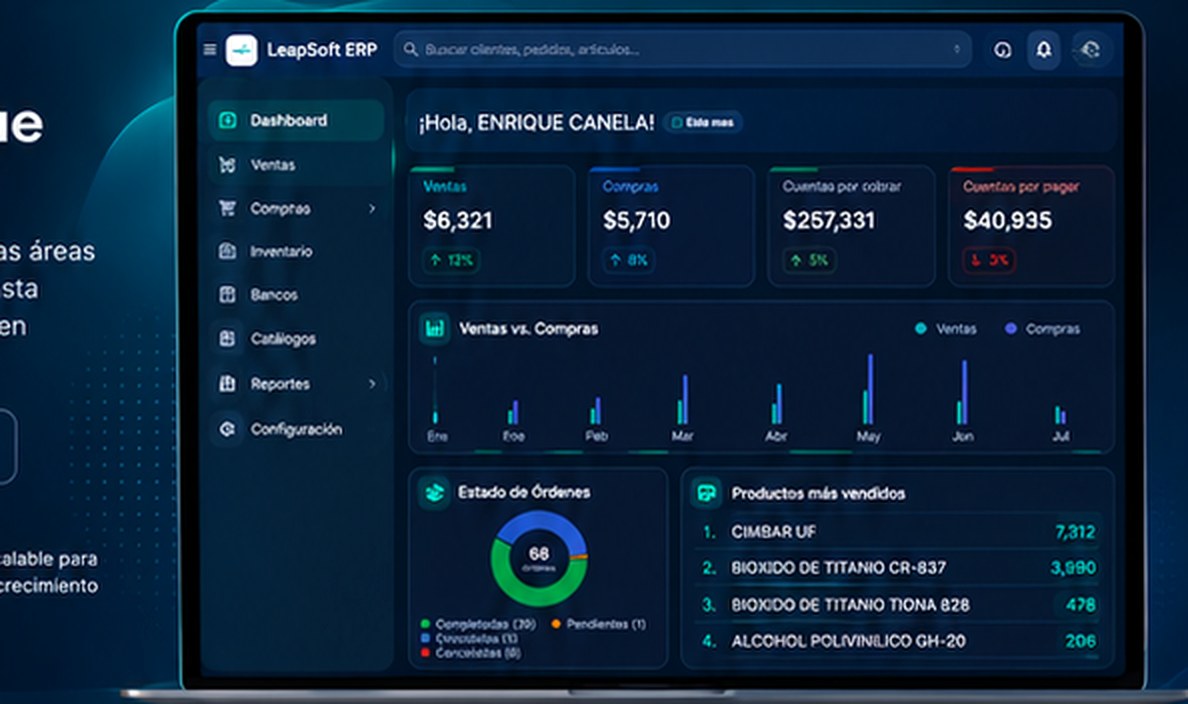1188x704 pixels.
Task: Click the 13% growth badge on Ventas
Action: tap(452, 260)
